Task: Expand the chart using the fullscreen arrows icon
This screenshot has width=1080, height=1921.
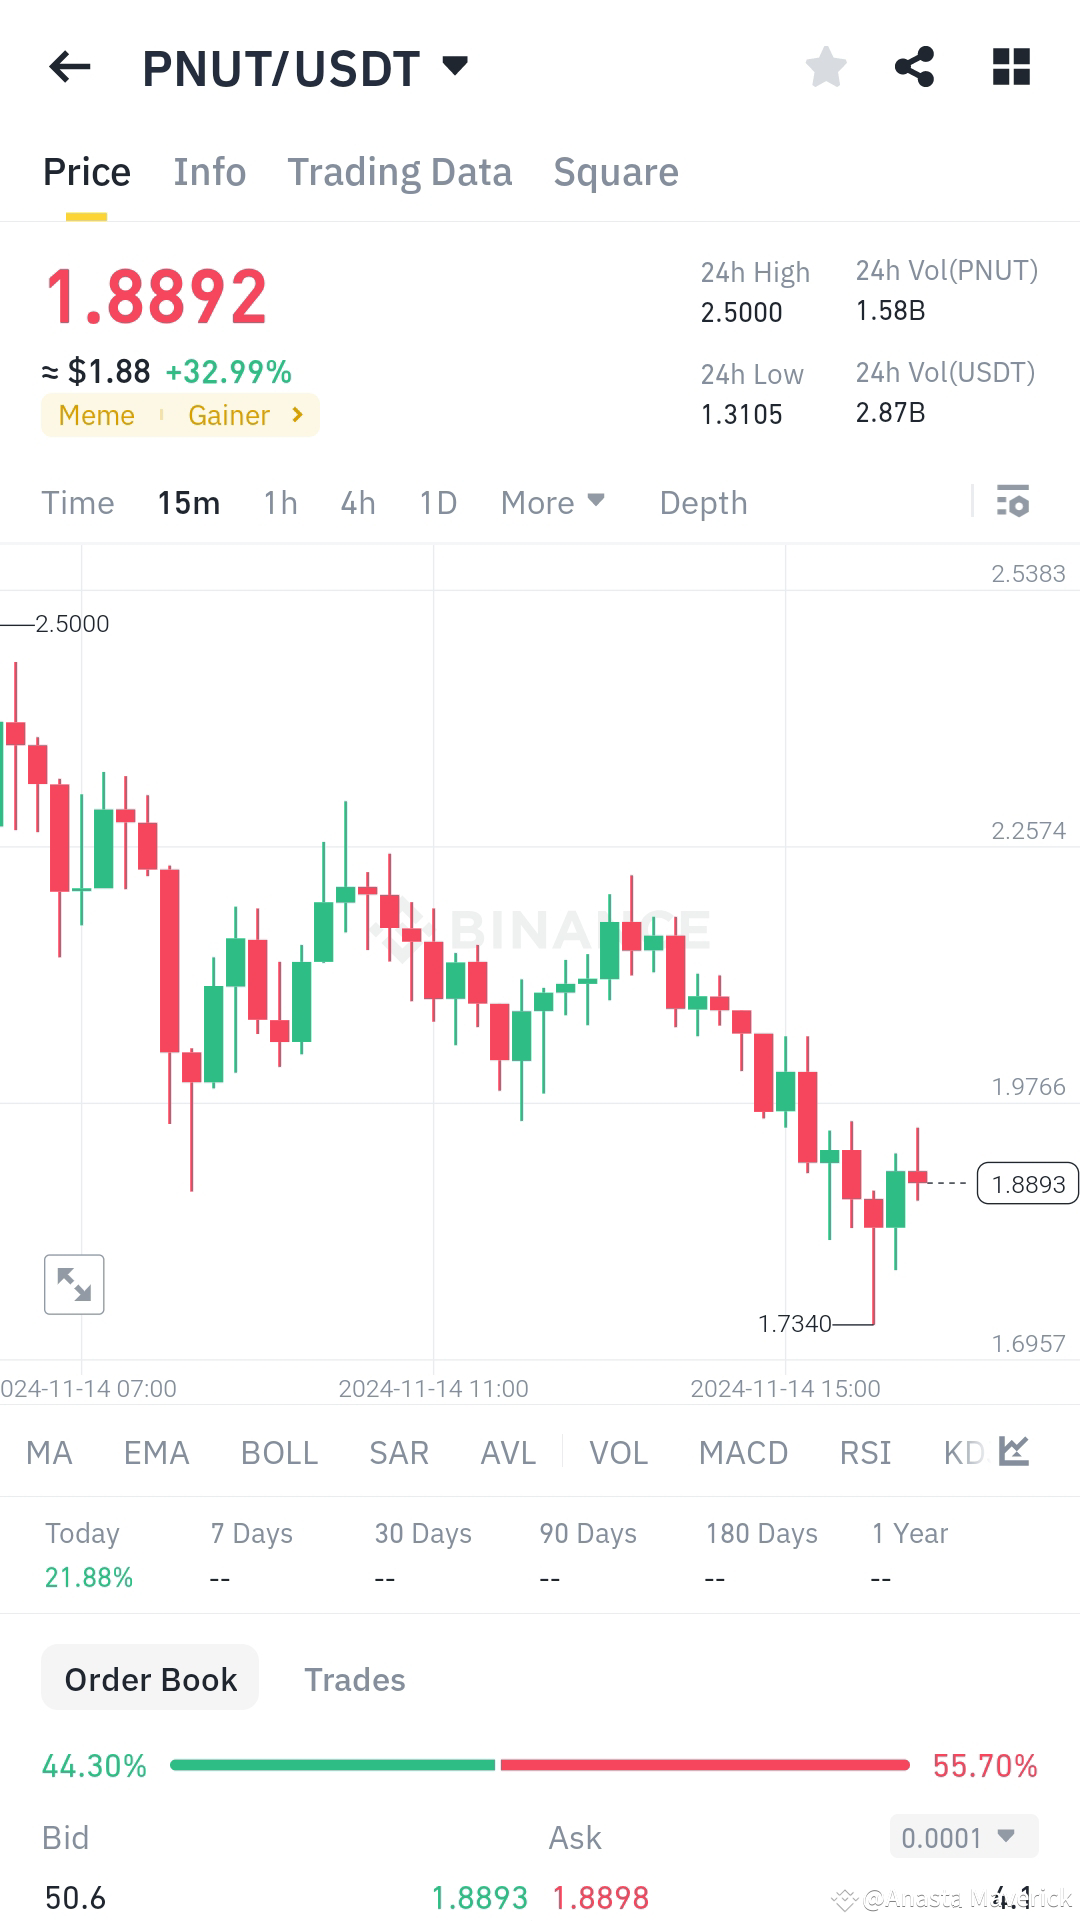Action: tap(74, 1283)
